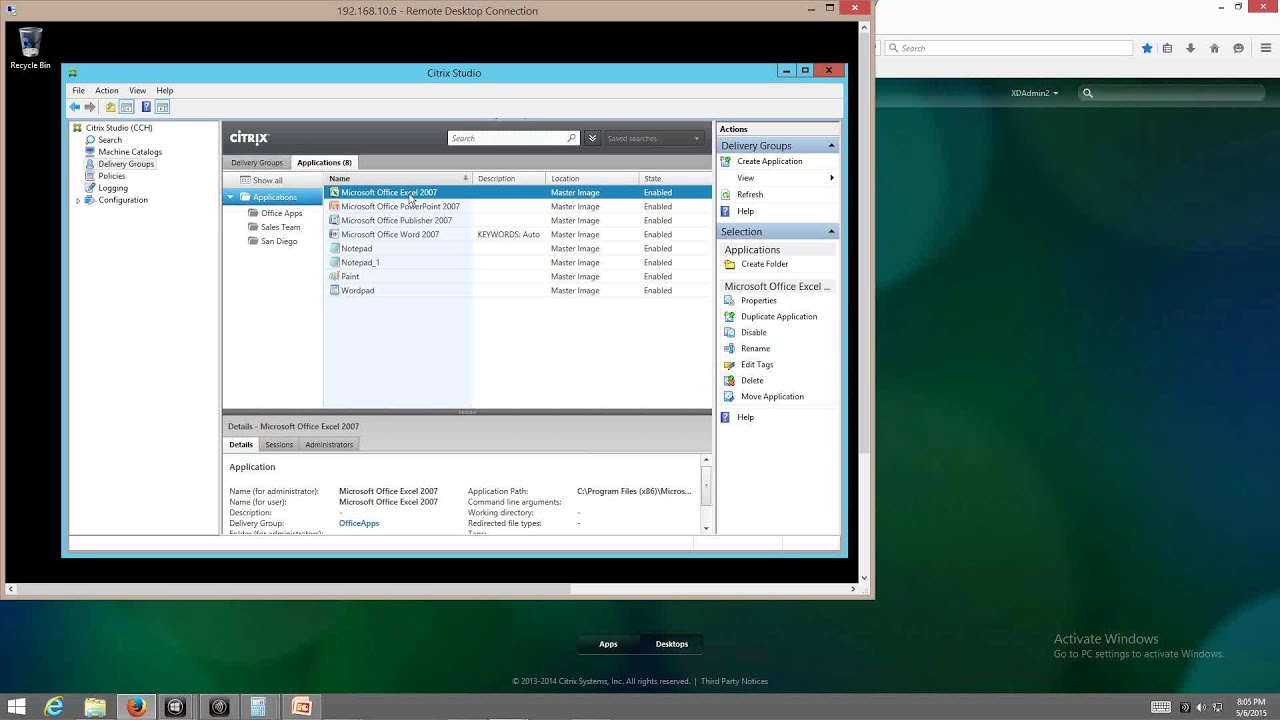1280x720 pixels.
Task: Open the Firefox hamburger menu
Action: [x=1265, y=48]
